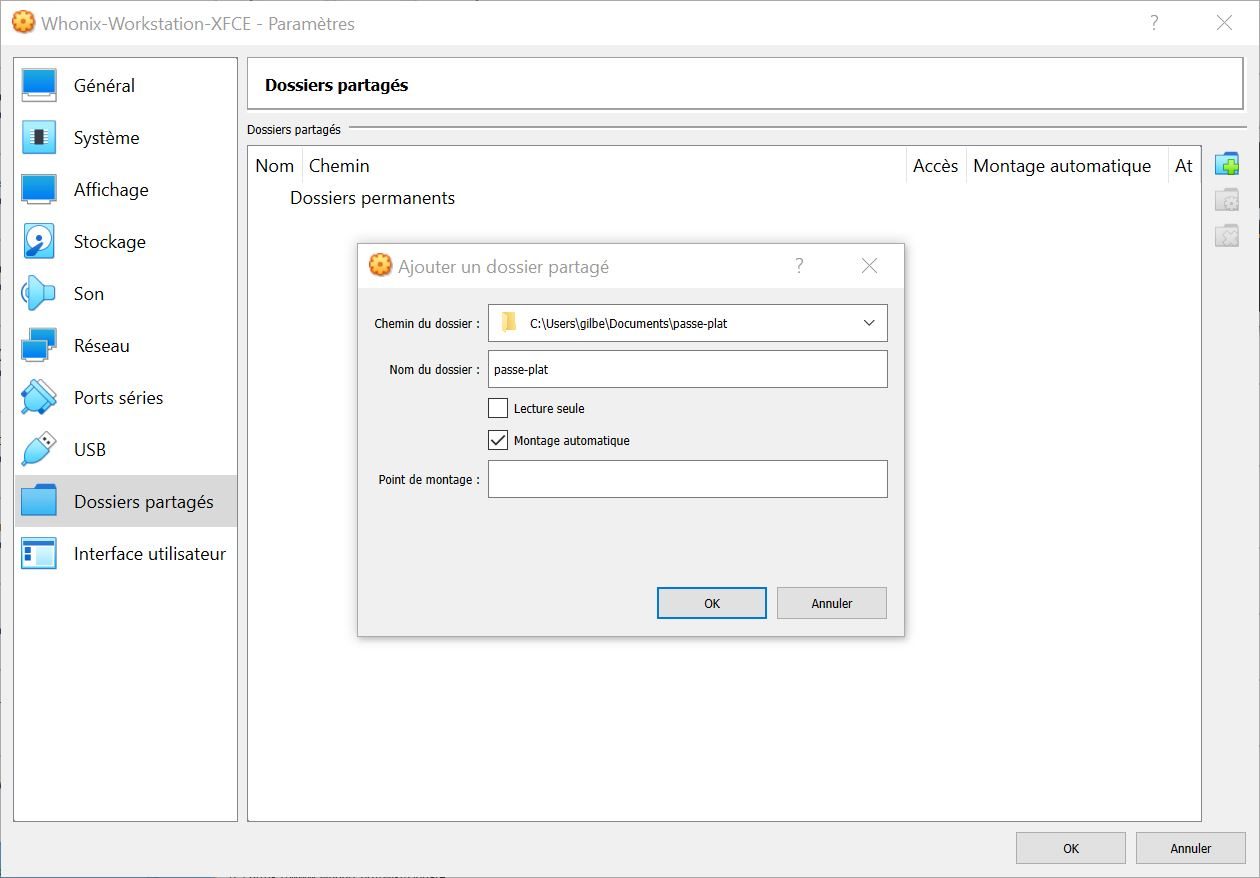Click Annuler in the Ajouter dialog

832,603
